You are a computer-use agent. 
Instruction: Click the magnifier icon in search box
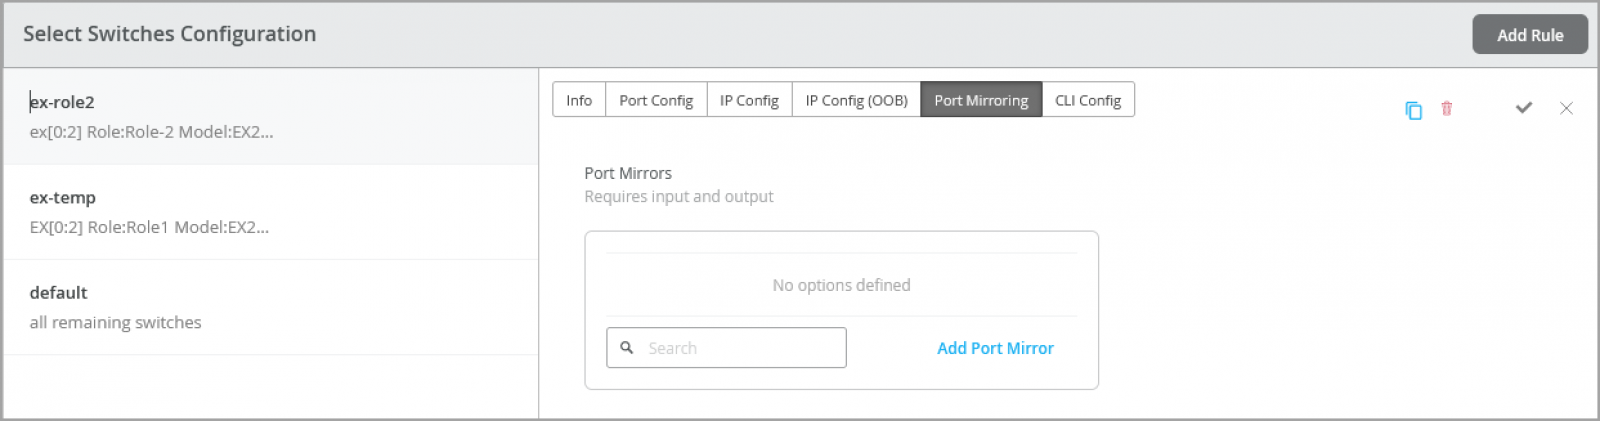[x=627, y=348]
